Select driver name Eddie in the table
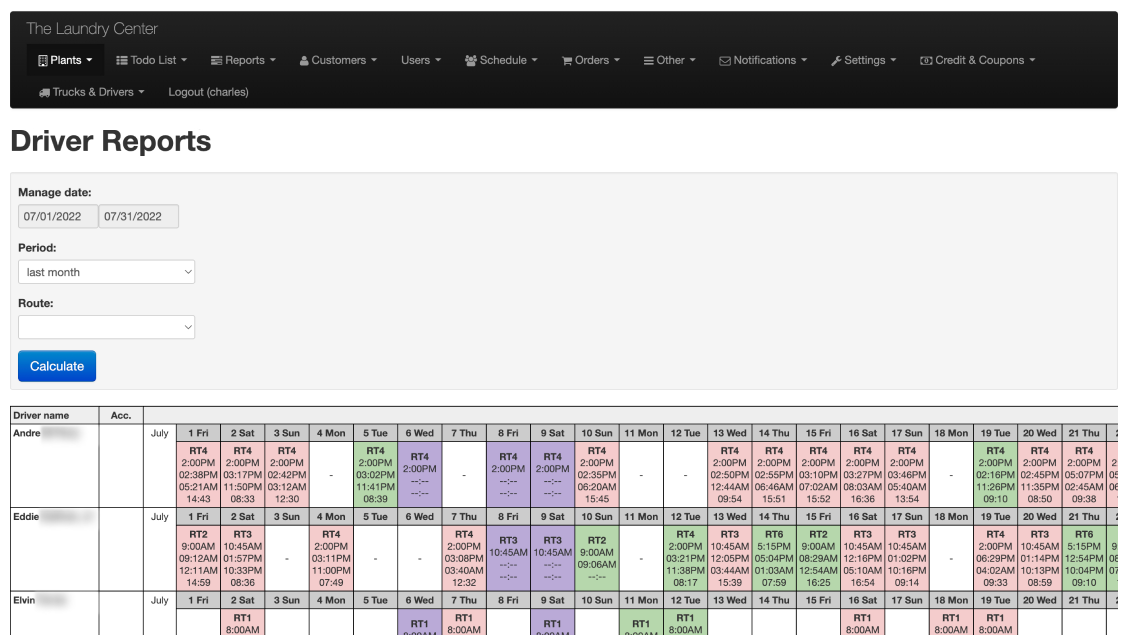1128x635 pixels. click(x=26, y=516)
